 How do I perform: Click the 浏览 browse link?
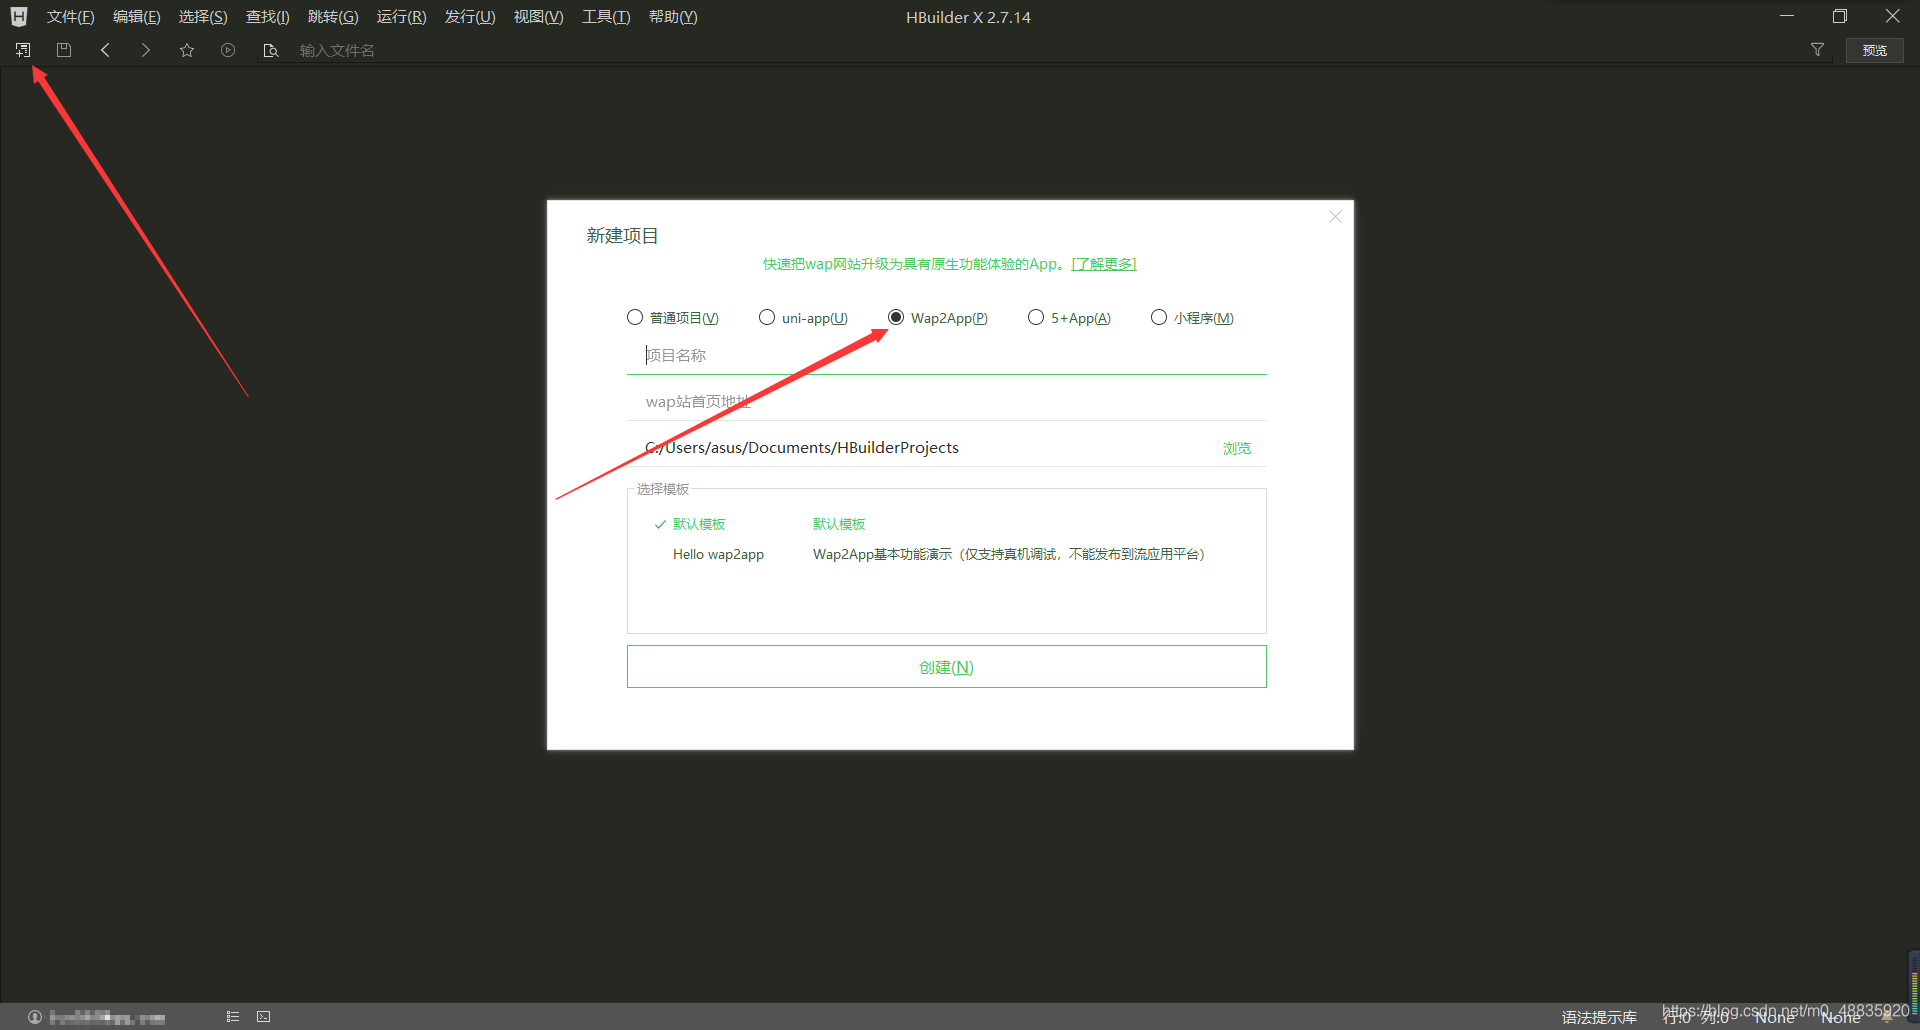tap(1237, 448)
